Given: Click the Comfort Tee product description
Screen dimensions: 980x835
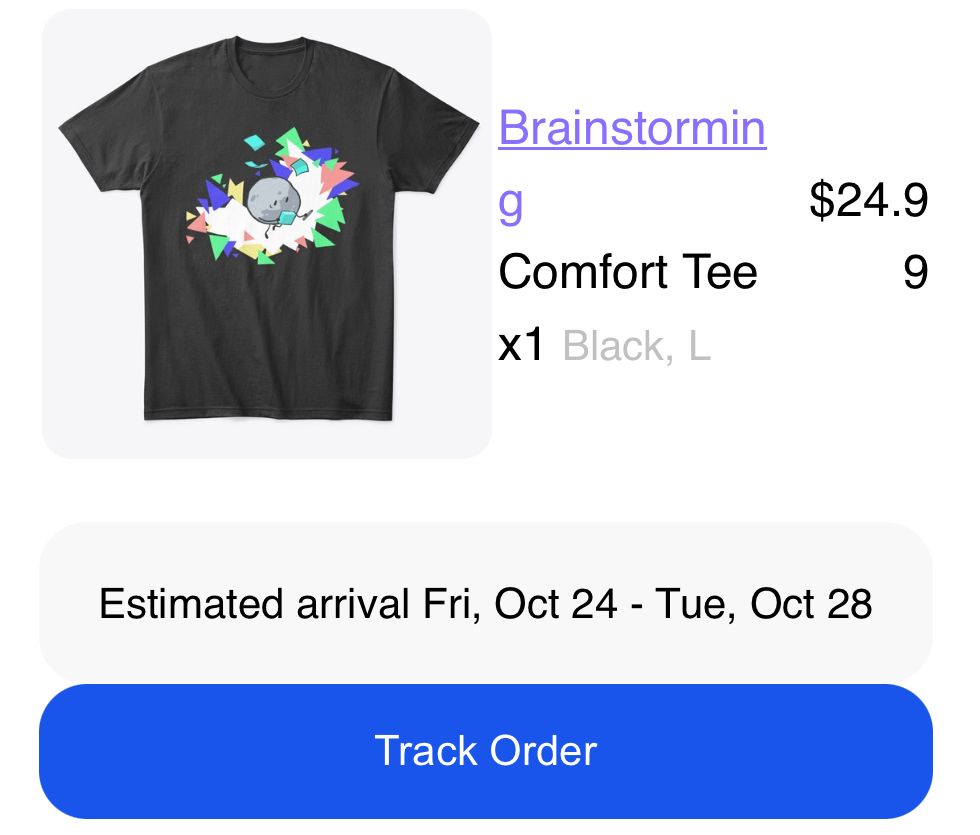Looking at the screenshot, I should (629, 271).
